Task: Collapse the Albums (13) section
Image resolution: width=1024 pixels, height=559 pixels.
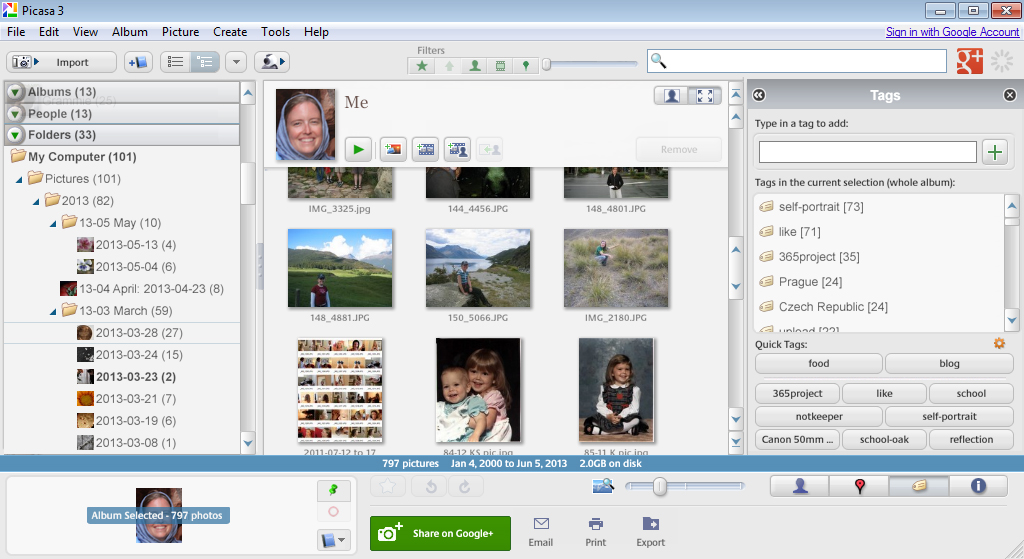Action: tap(15, 92)
